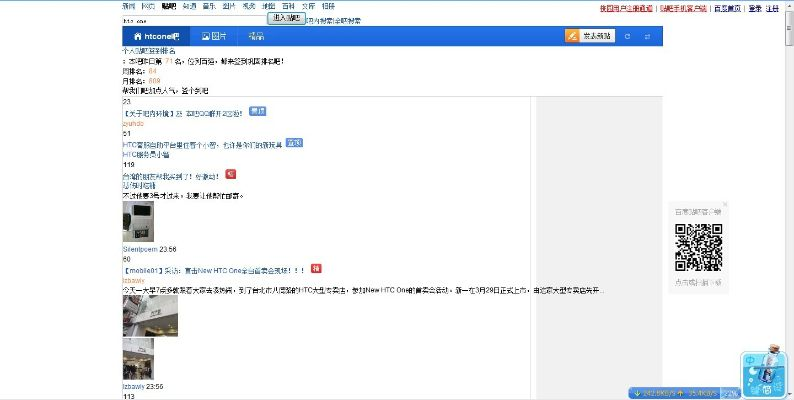Click the blue badge after 关于吧内环境 post
794x400 pixels.
257,111
